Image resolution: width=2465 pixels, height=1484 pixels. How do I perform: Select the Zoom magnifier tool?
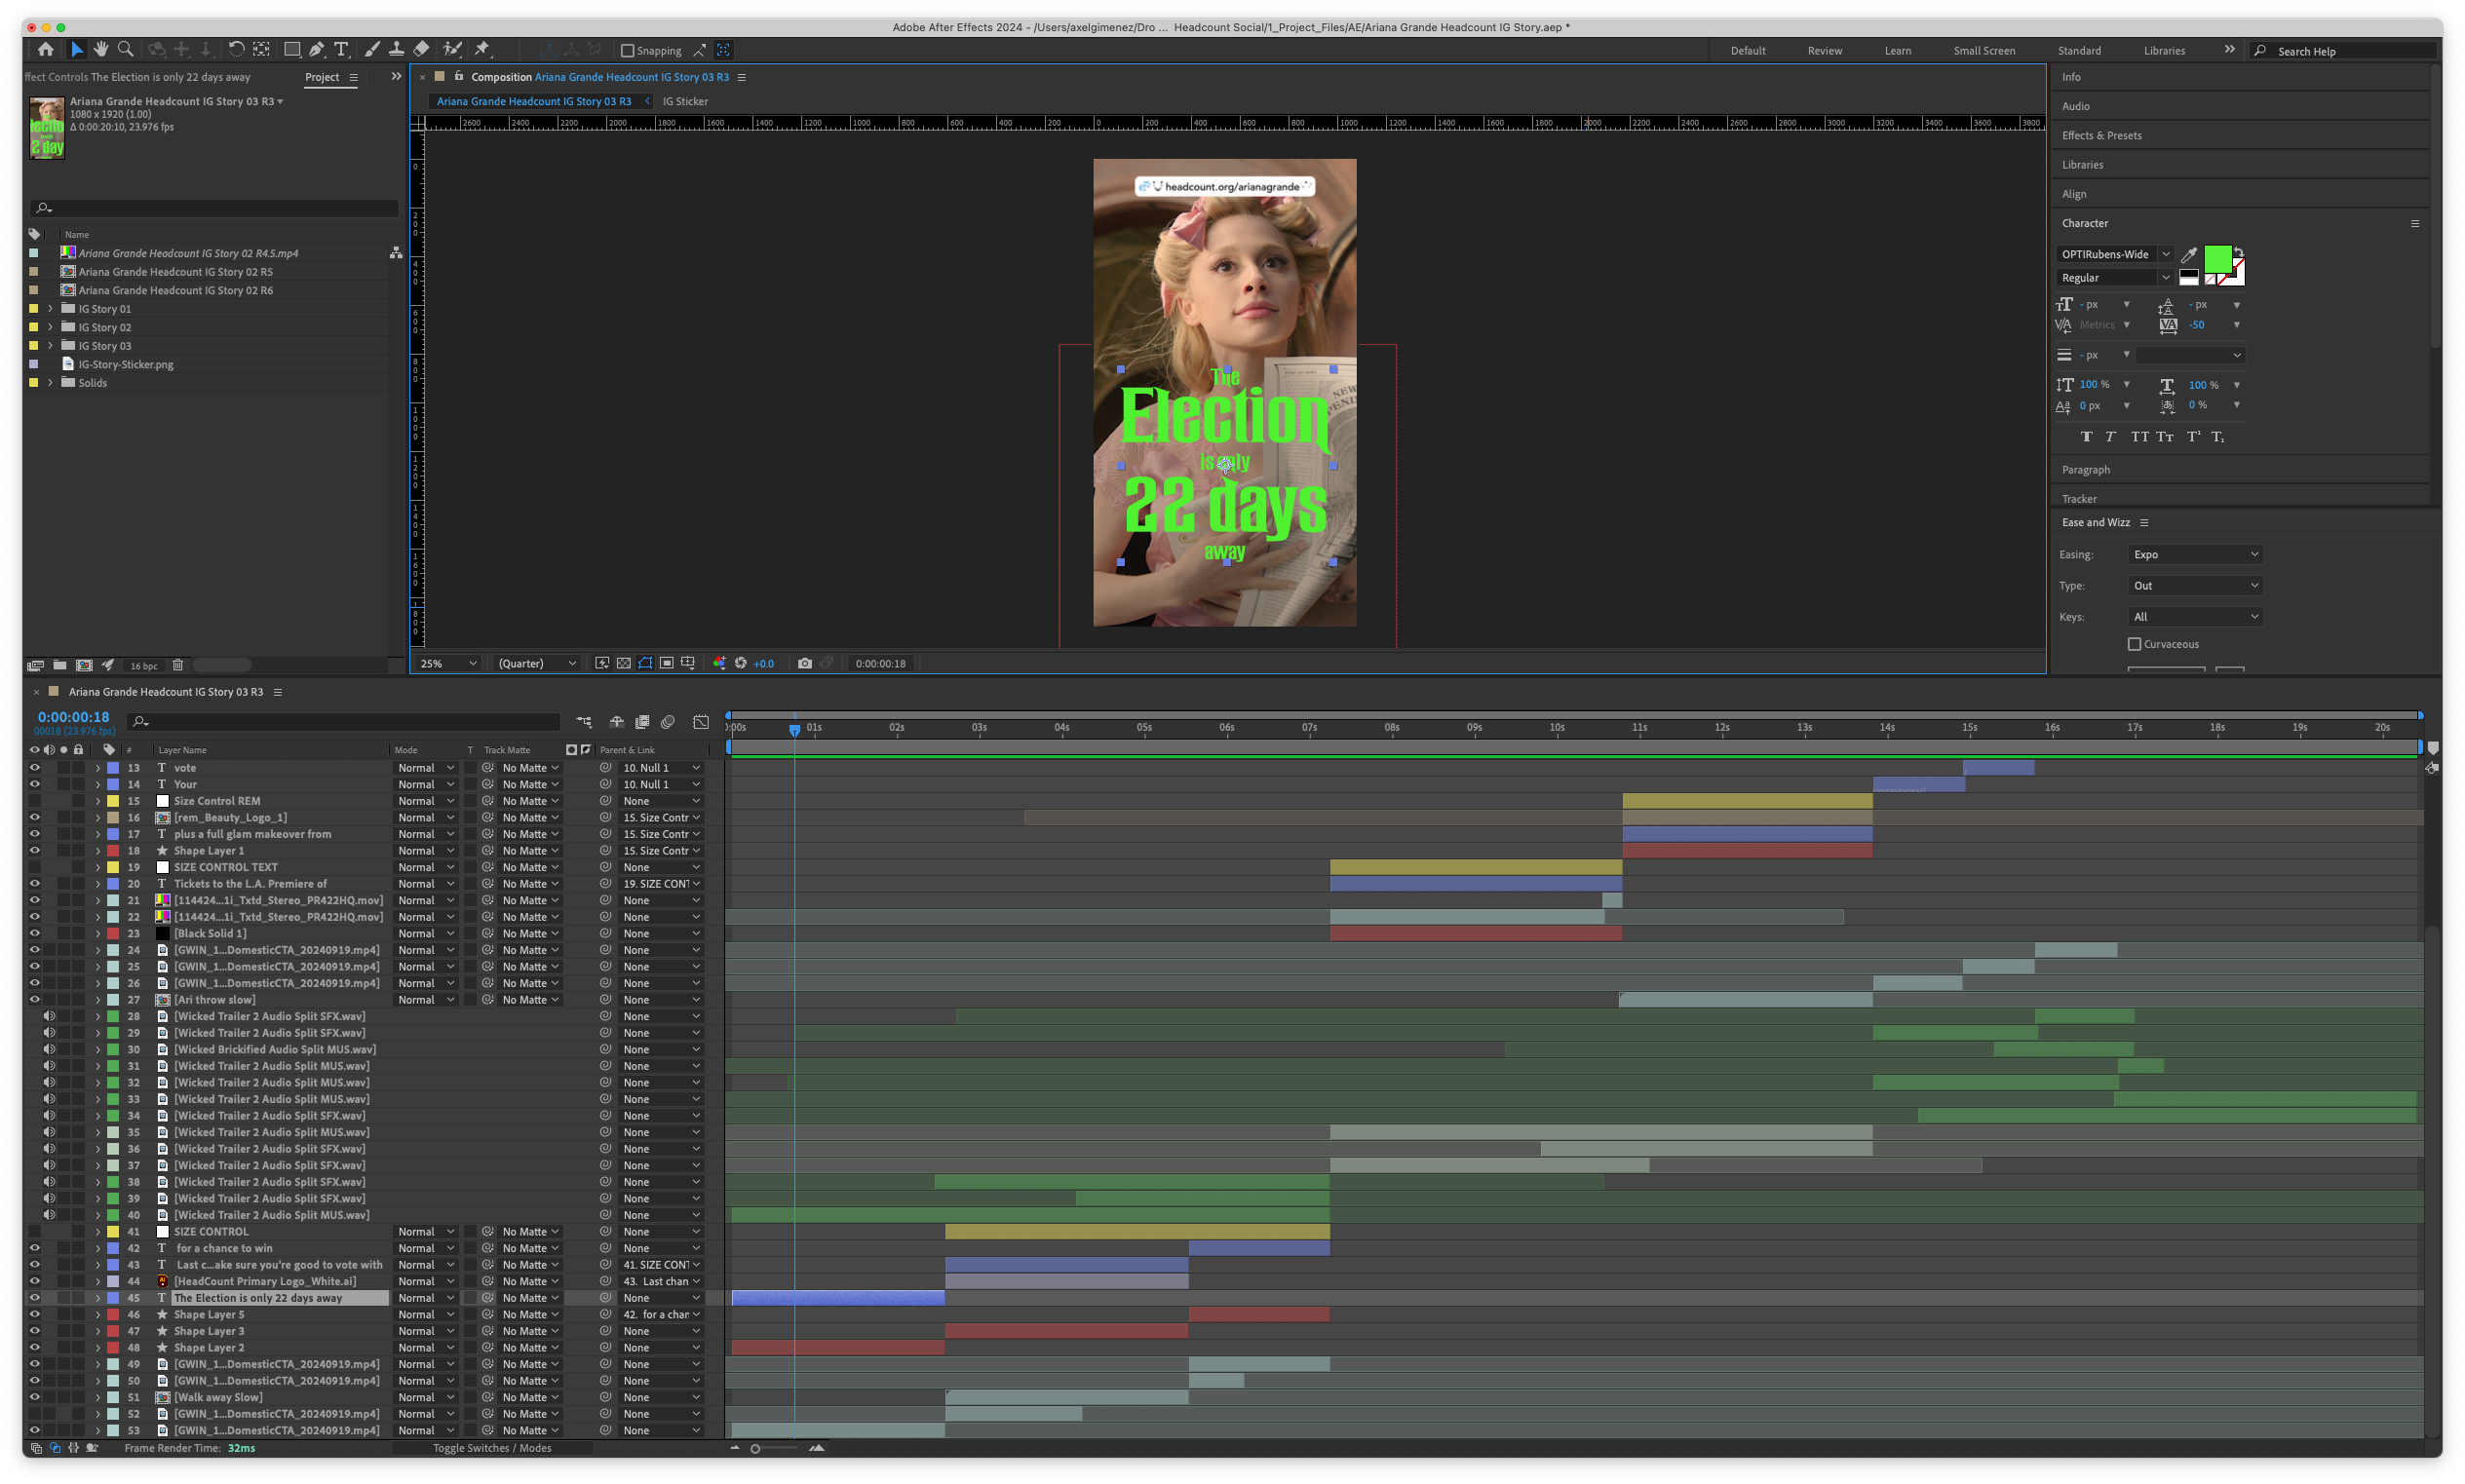coord(125,49)
